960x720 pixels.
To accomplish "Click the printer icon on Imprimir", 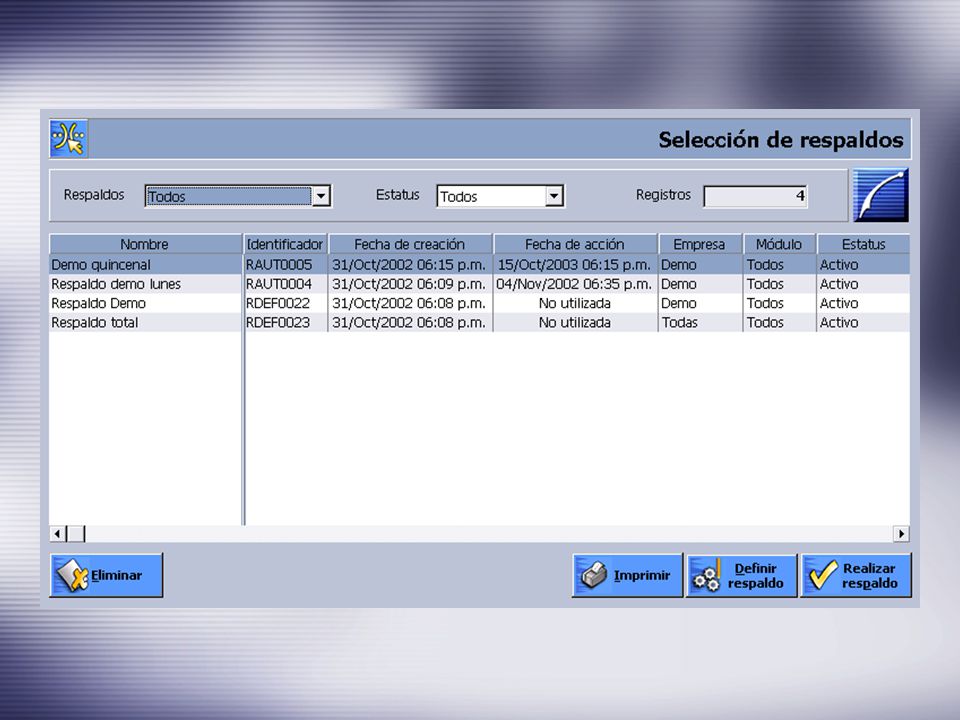I will 593,576.
